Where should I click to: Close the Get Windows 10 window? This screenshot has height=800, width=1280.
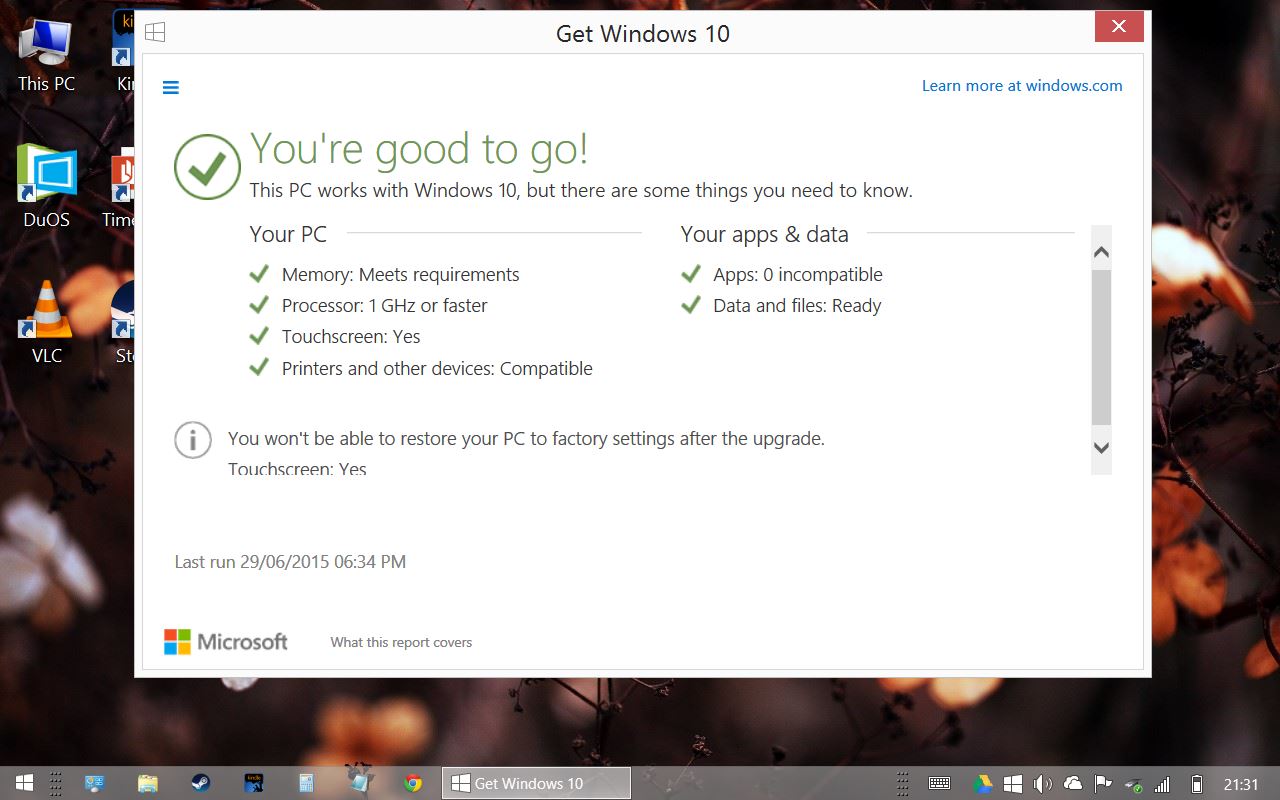click(1119, 27)
